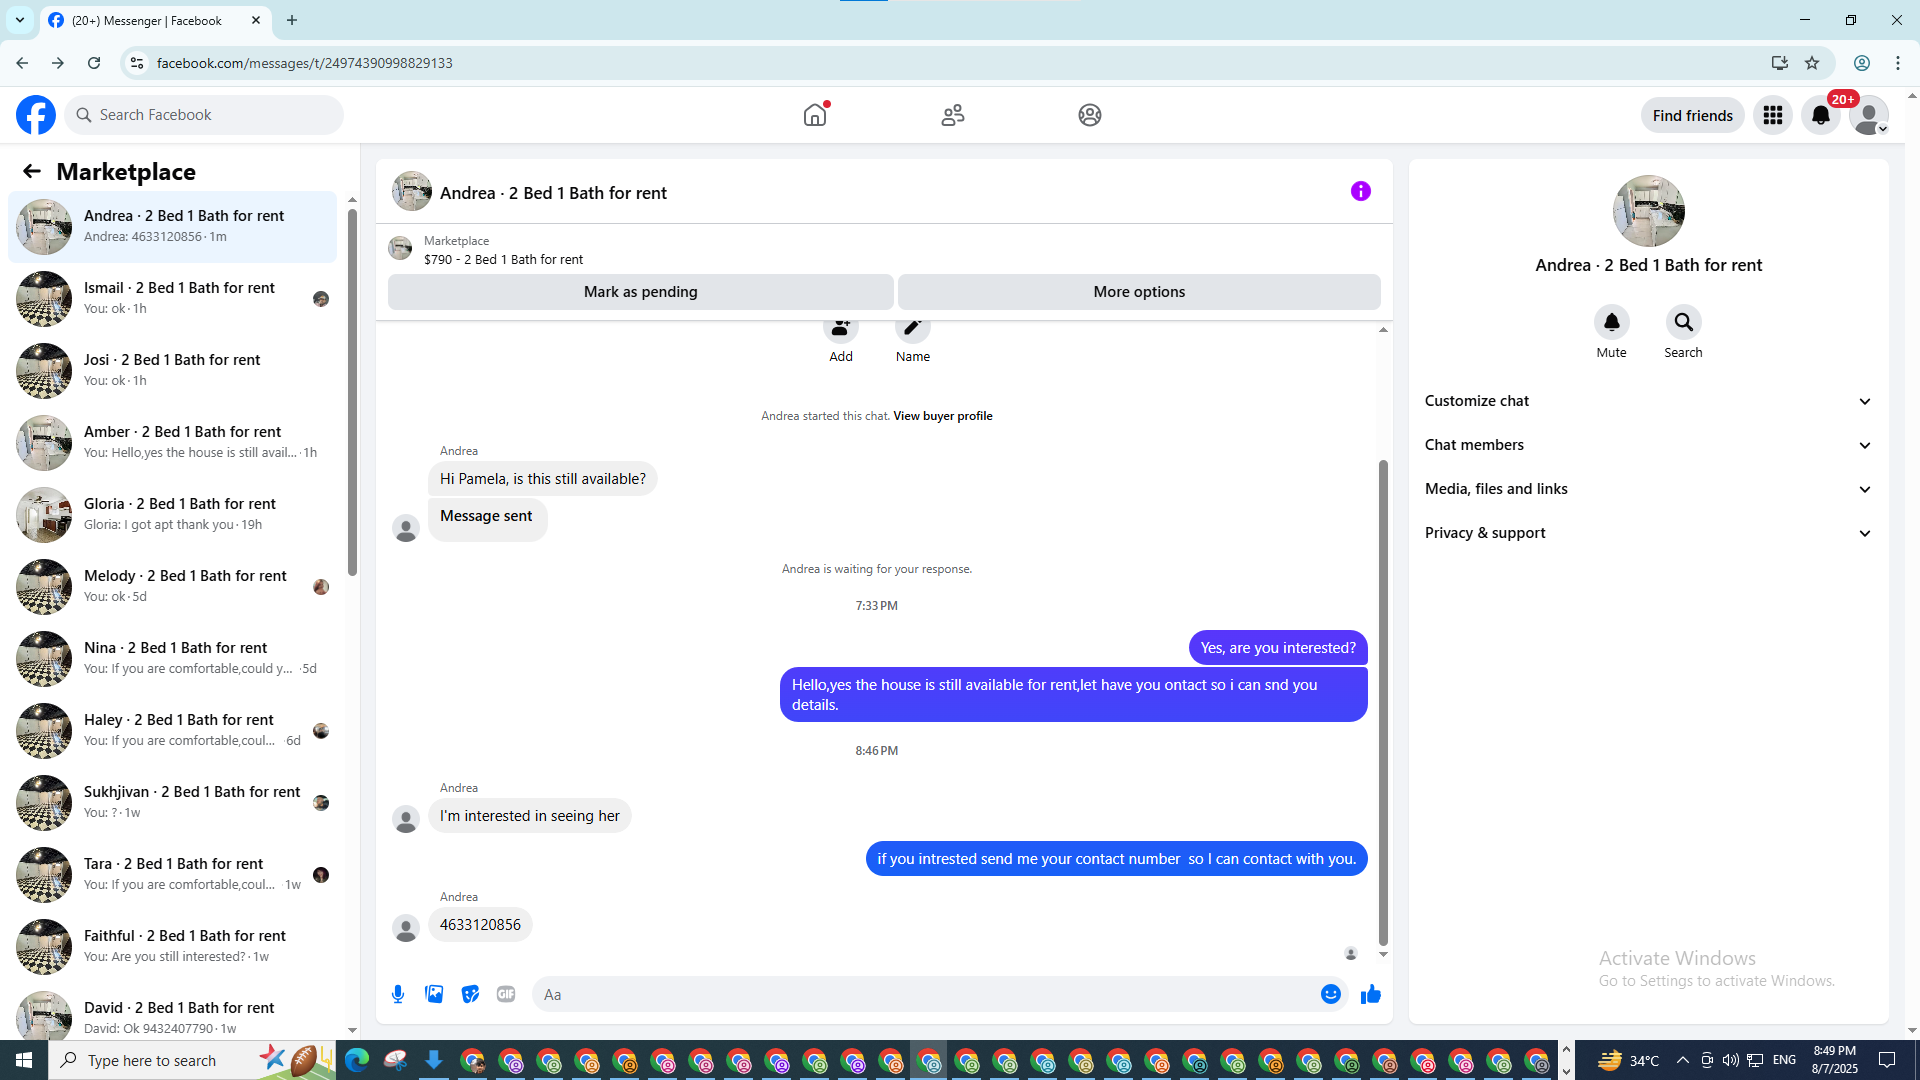
Task: Open conversation with Tara
Action: tap(173, 875)
